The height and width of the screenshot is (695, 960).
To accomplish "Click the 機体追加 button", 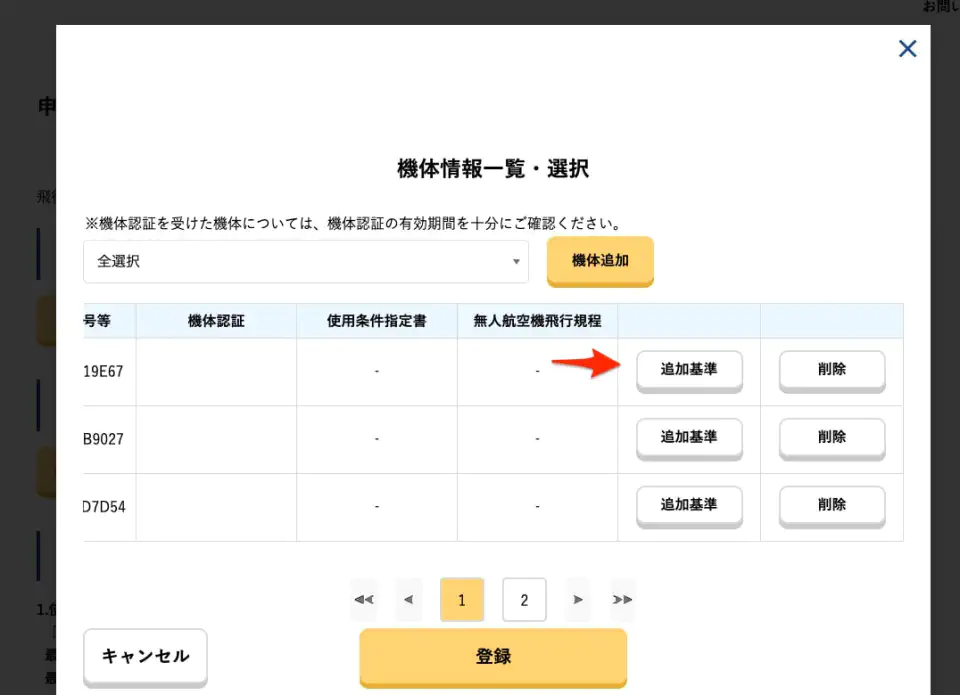I will [600, 261].
